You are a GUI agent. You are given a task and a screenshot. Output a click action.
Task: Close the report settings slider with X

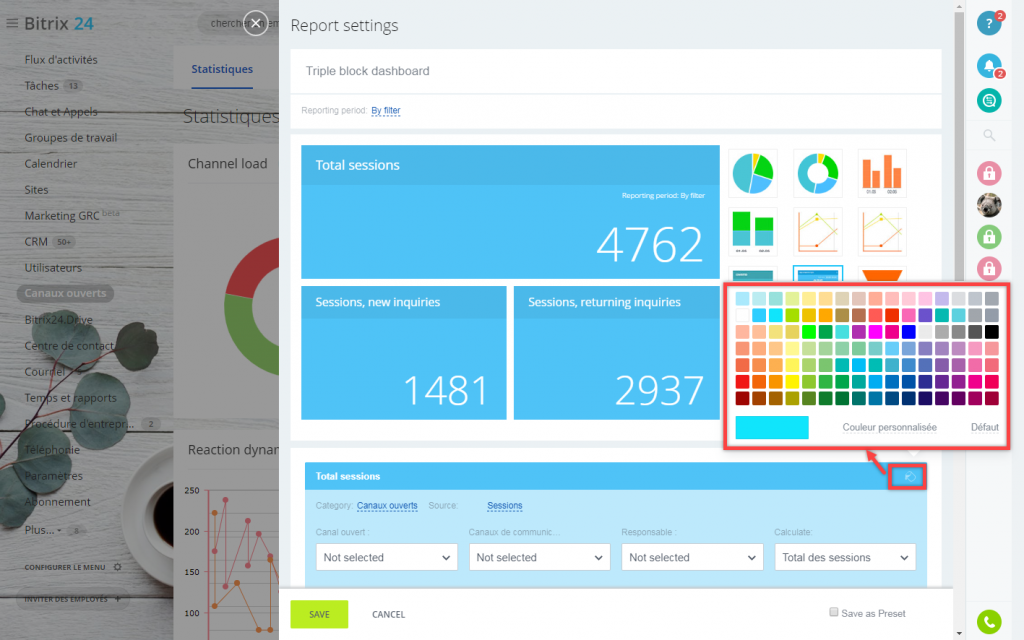point(255,24)
